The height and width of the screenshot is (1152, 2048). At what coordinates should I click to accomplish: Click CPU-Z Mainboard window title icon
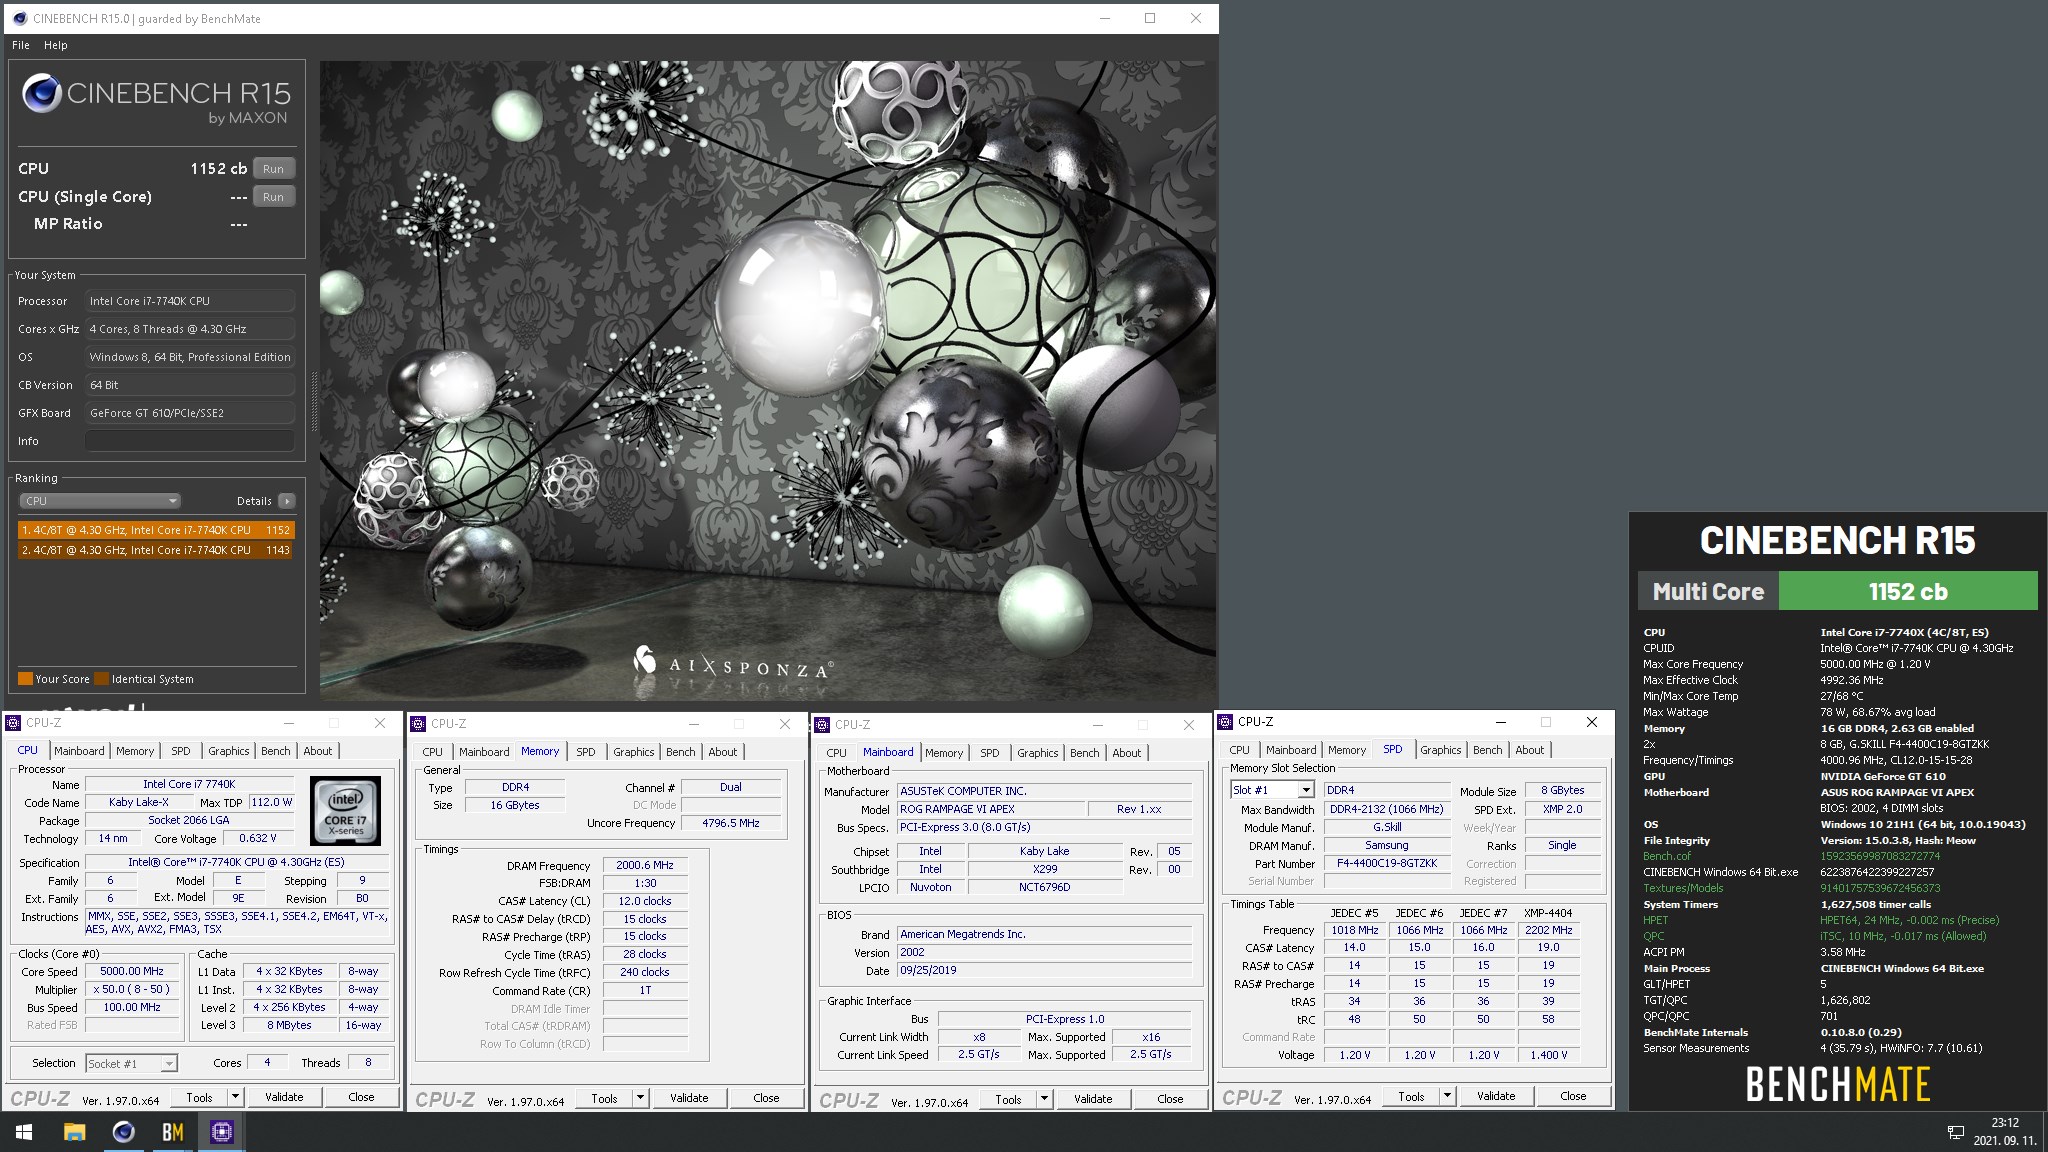pos(823,724)
